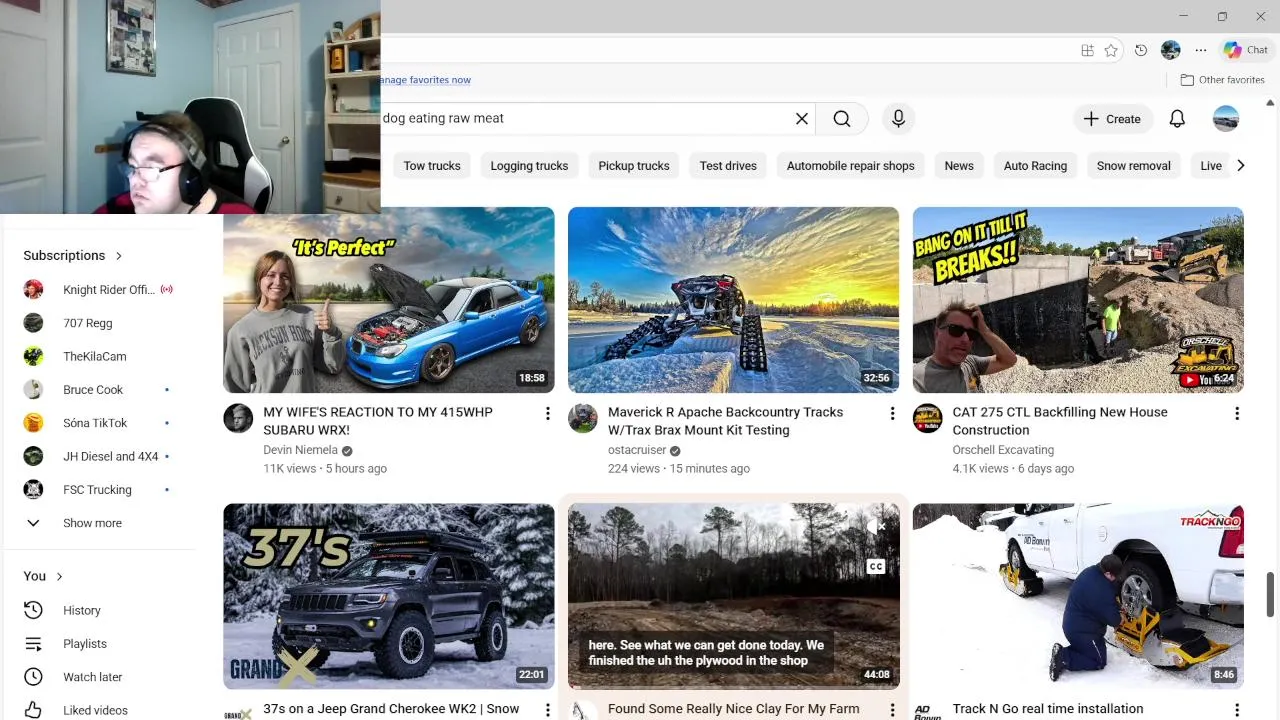
Task: Click the manage favorites now link
Action: point(425,80)
